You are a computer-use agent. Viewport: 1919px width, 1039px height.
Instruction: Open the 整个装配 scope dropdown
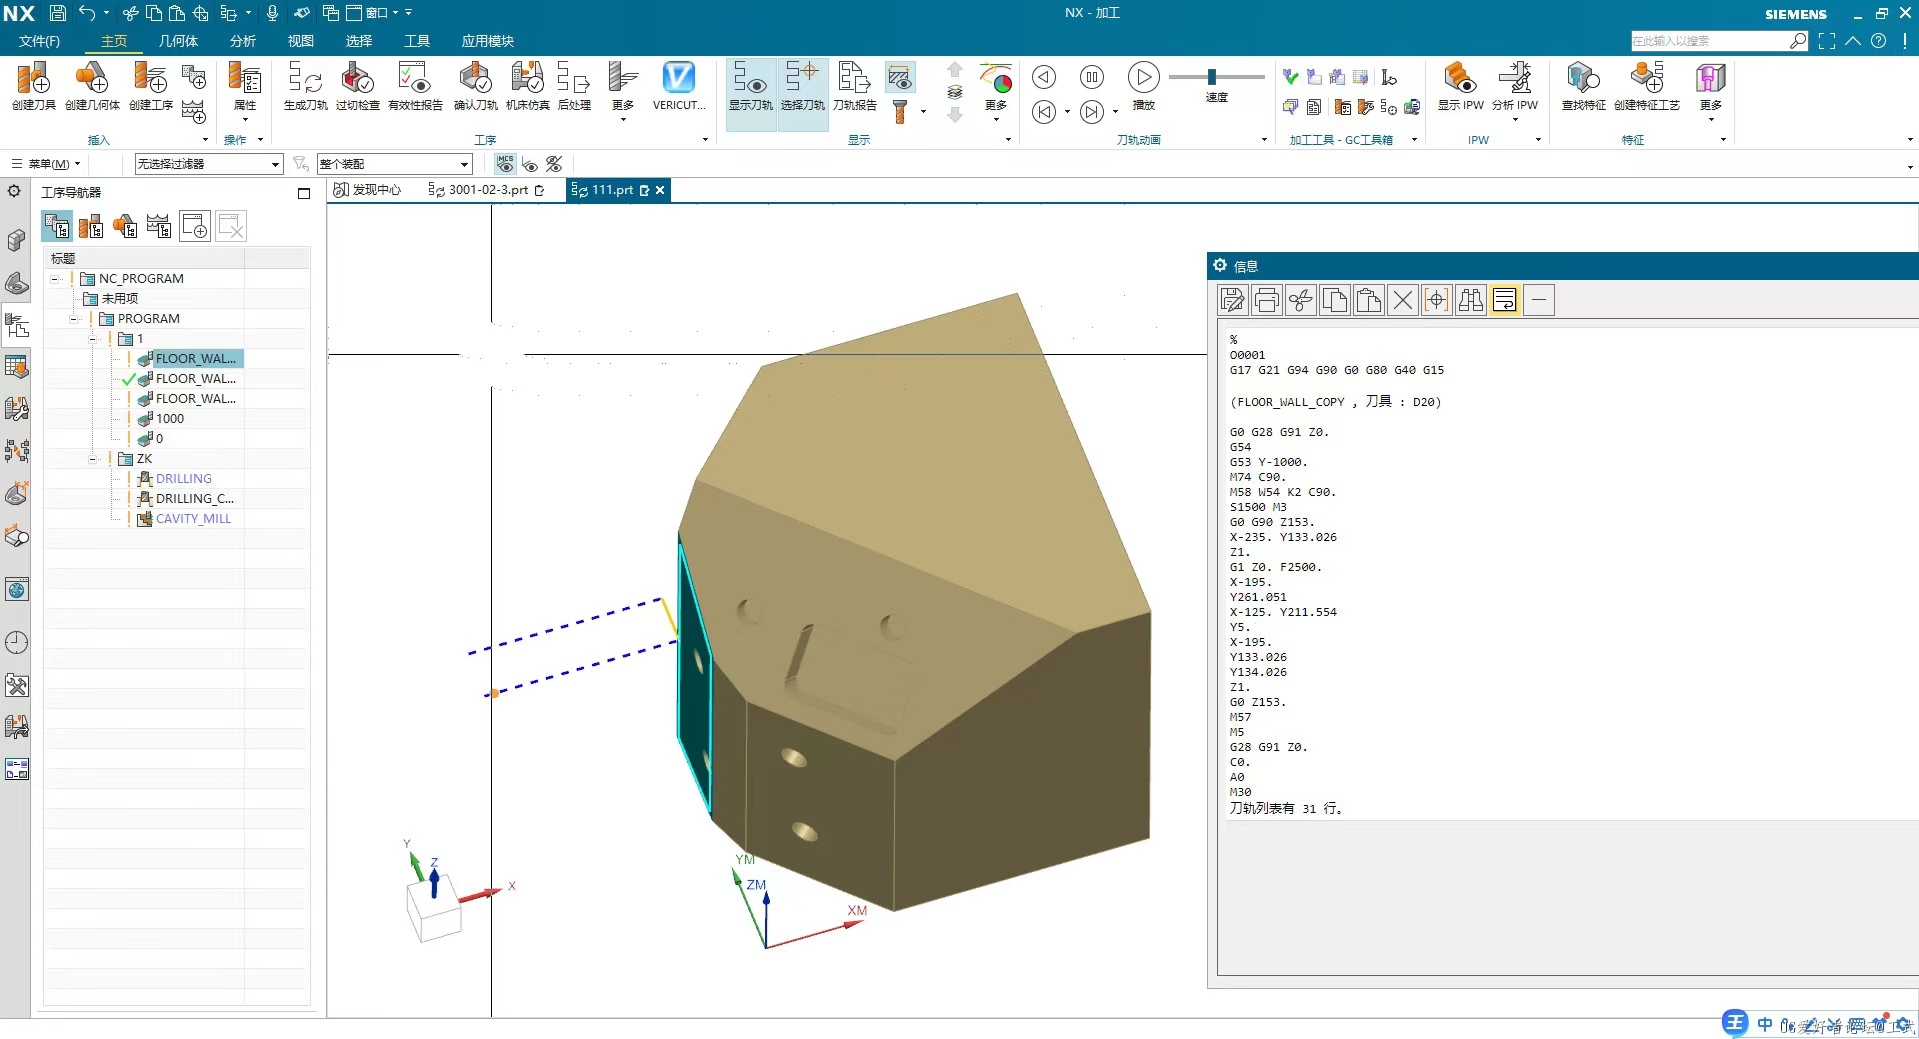[395, 164]
